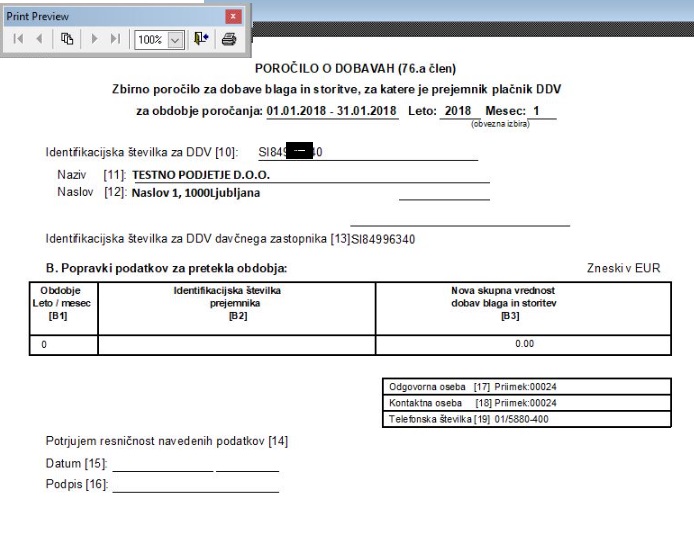694x543 pixels.
Task: Click the reporting period 01.01.2018 - 31.01.2018 field
Action: (332, 111)
